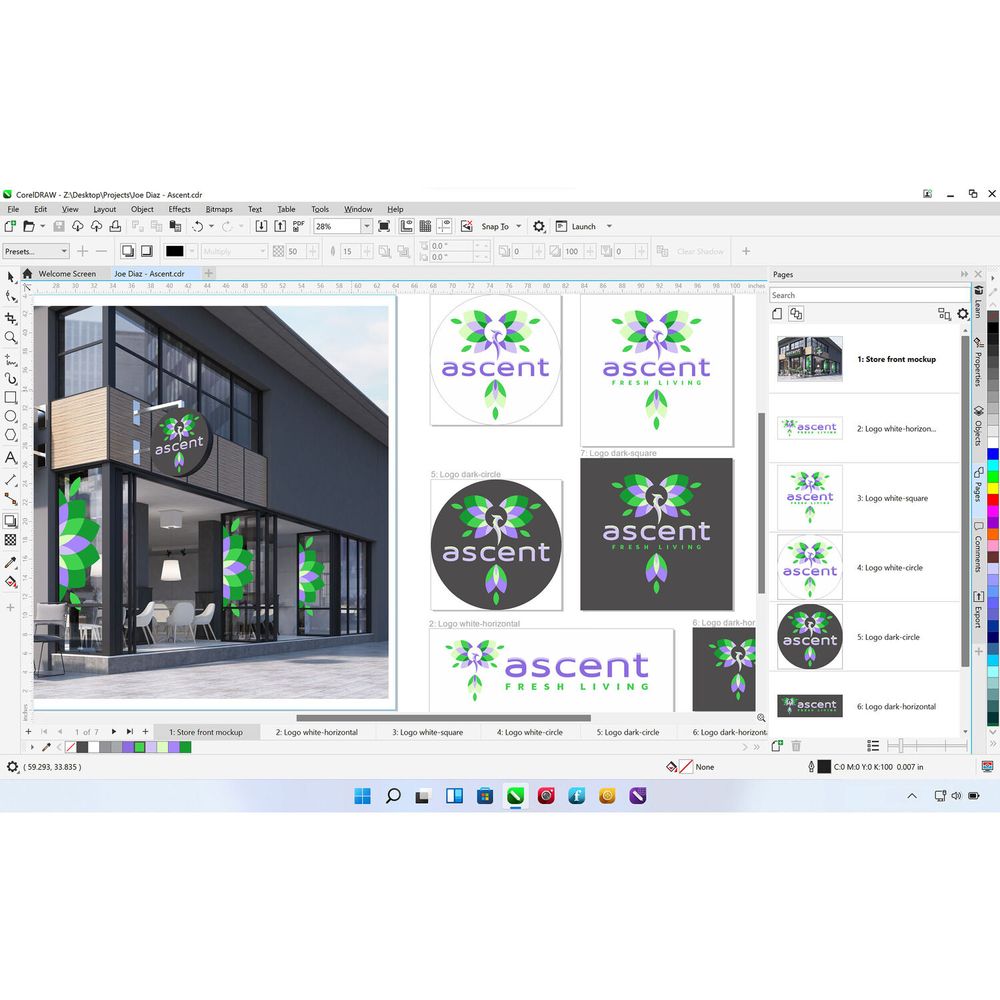Open the Bitmaps menu

pyautogui.click(x=219, y=209)
